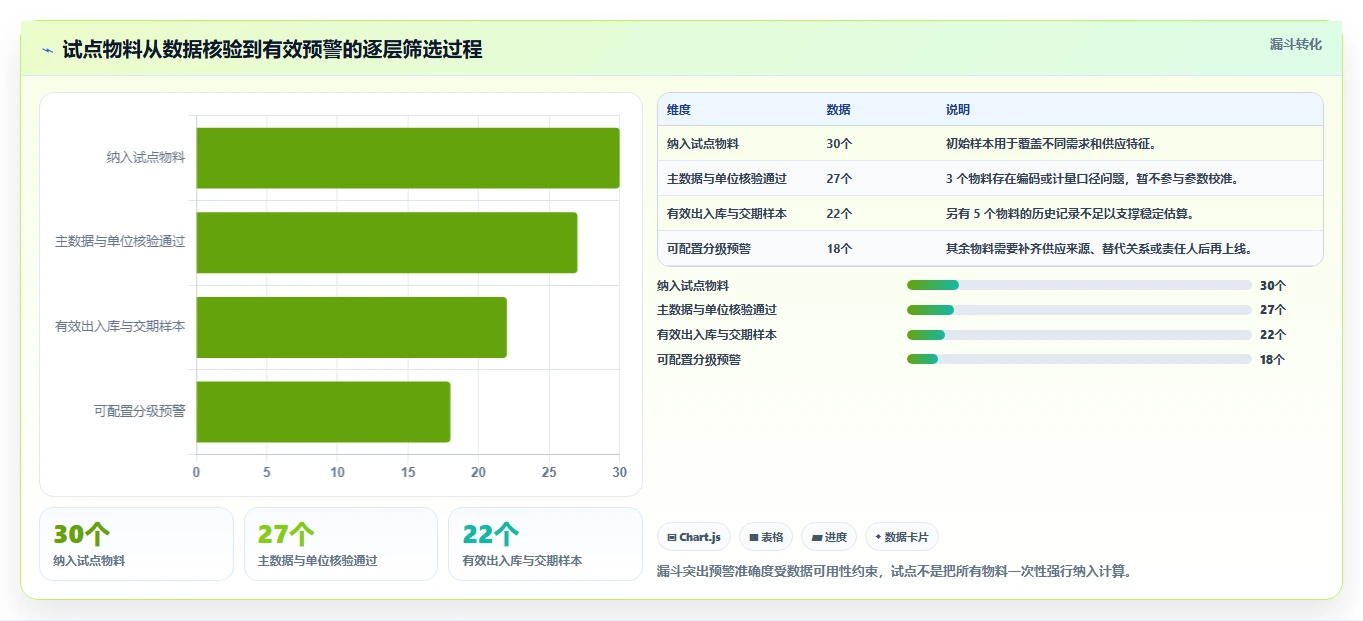Click the 主数据与单位核验通过 progress bar
1363x621 pixels.
[x=1079, y=310]
